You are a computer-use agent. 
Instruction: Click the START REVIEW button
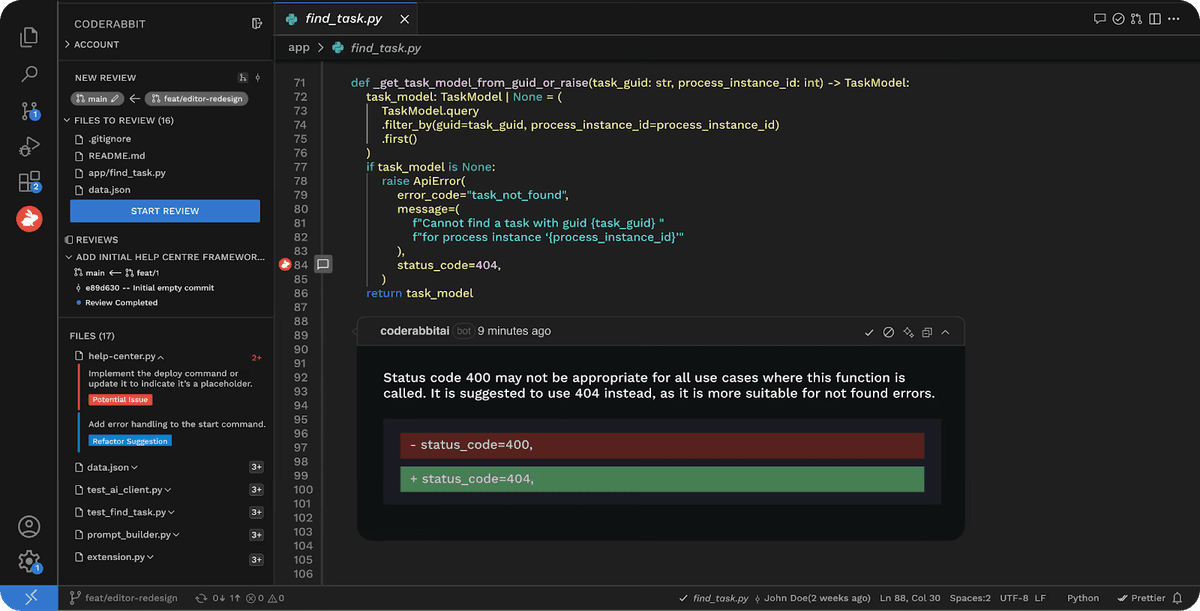[x=165, y=211]
